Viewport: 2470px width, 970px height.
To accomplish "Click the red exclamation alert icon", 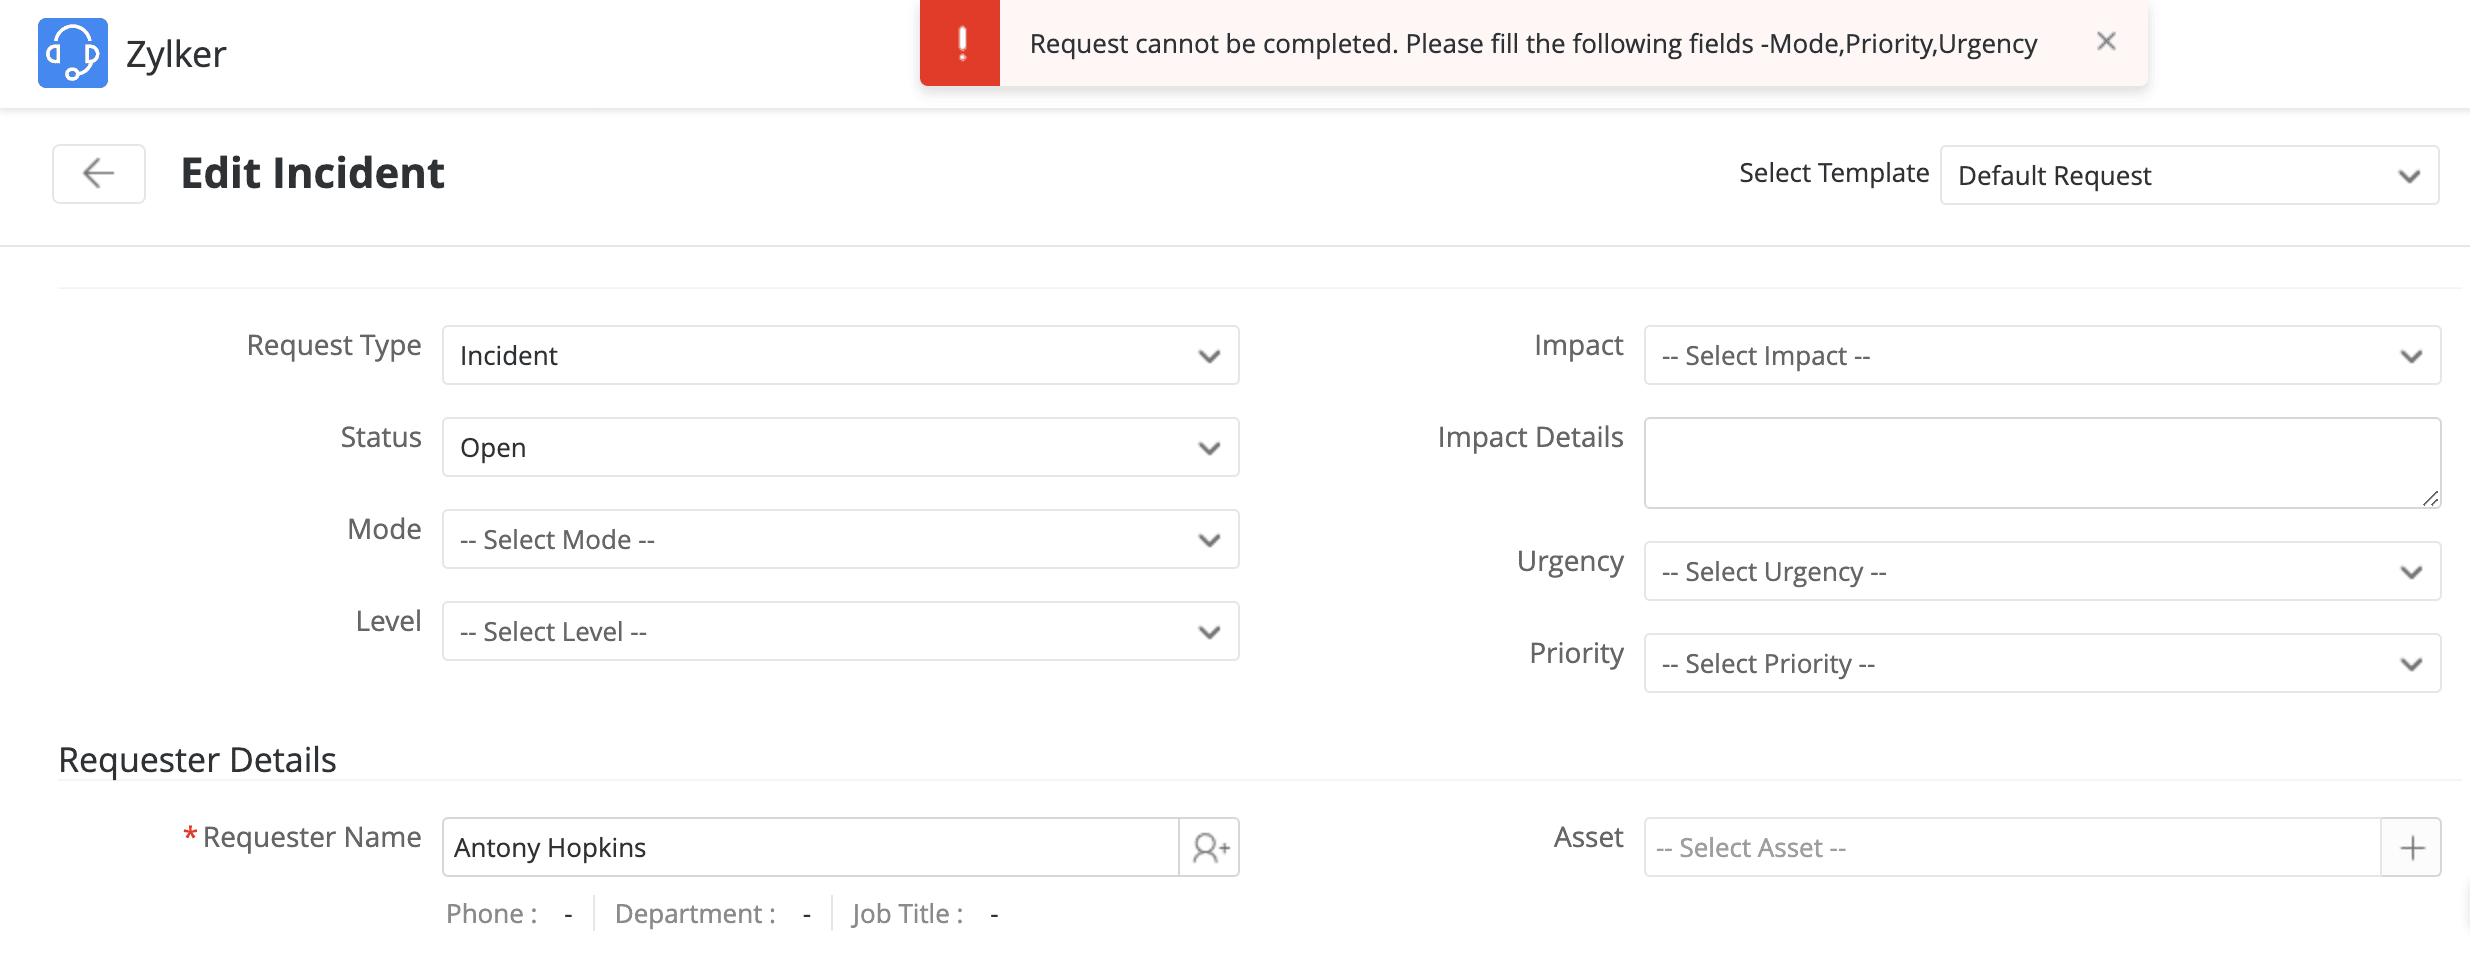I will tap(961, 43).
